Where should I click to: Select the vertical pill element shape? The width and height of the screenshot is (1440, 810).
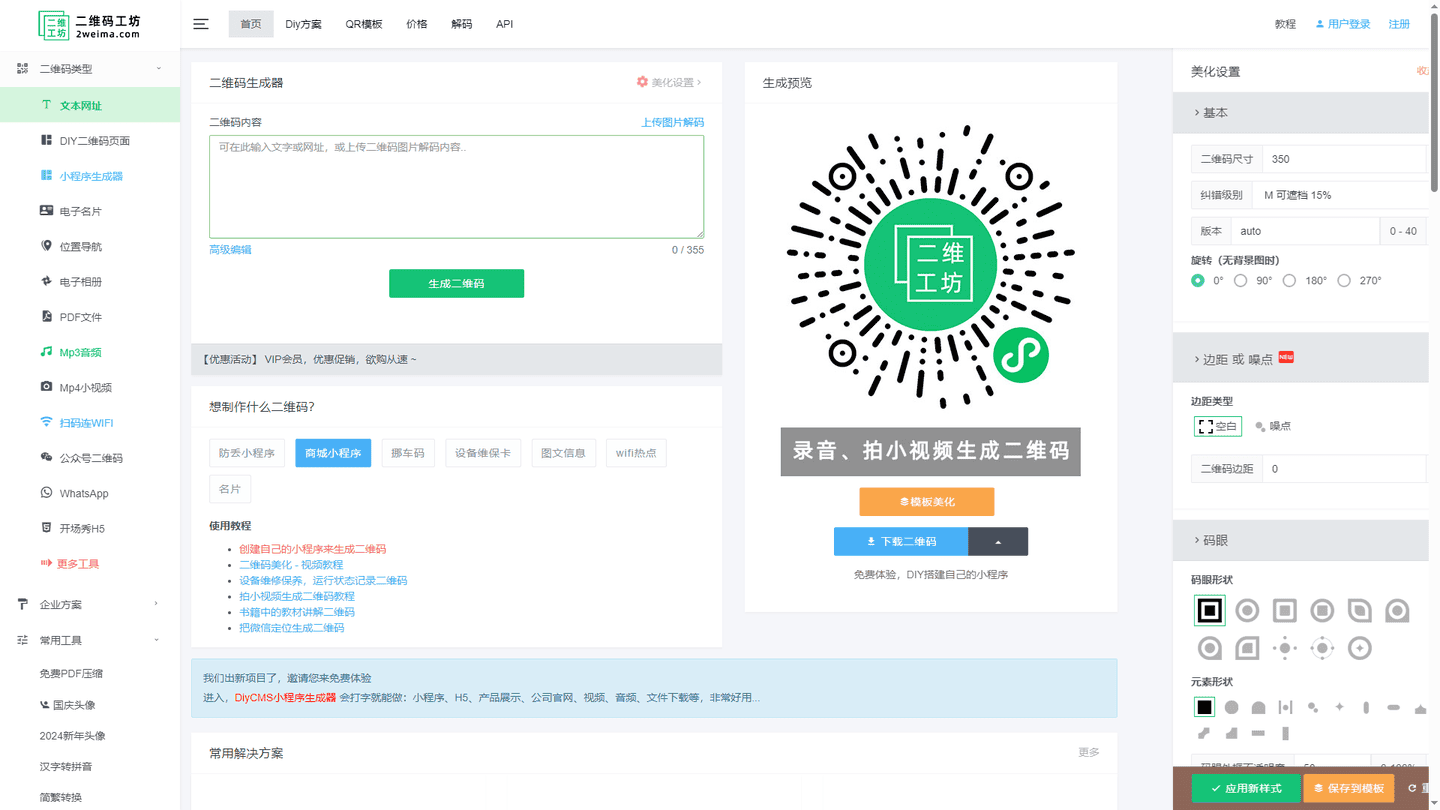[1366, 707]
